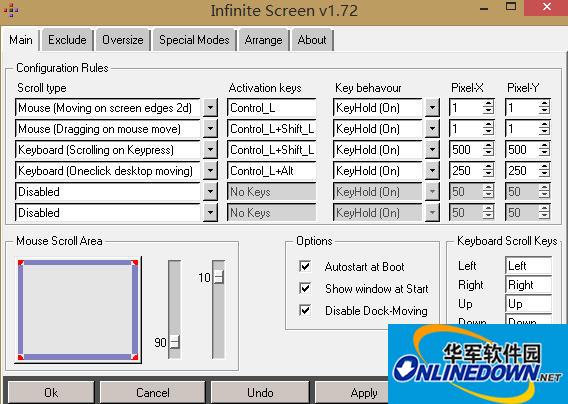Click the Left keyboard scroll key field
568x404 pixels.
click(529, 266)
